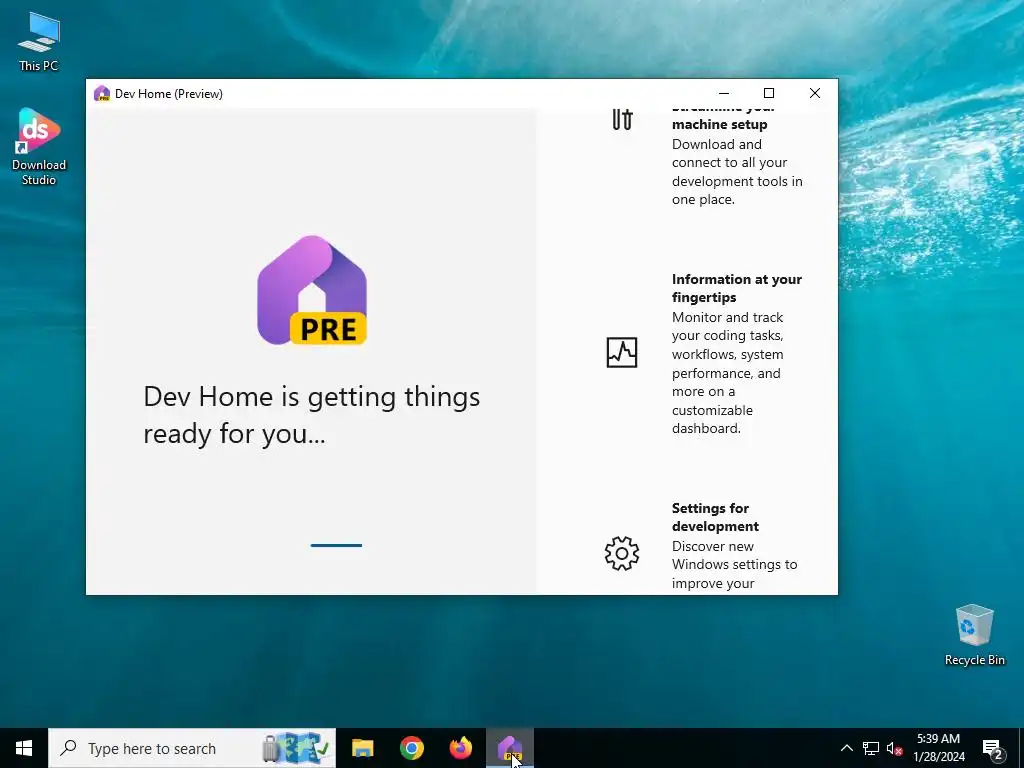Click the machine setup tools icon
The height and width of the screenshot is (768, 1024).
coord(622,120)
